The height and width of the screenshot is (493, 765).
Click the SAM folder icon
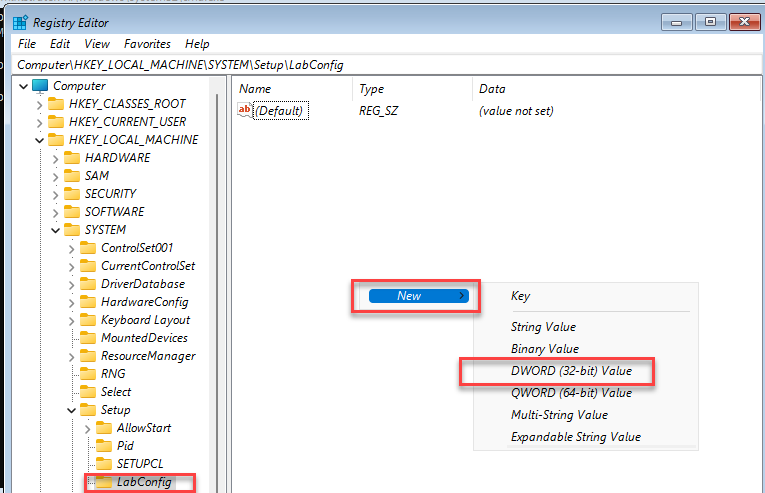[72, 176]
